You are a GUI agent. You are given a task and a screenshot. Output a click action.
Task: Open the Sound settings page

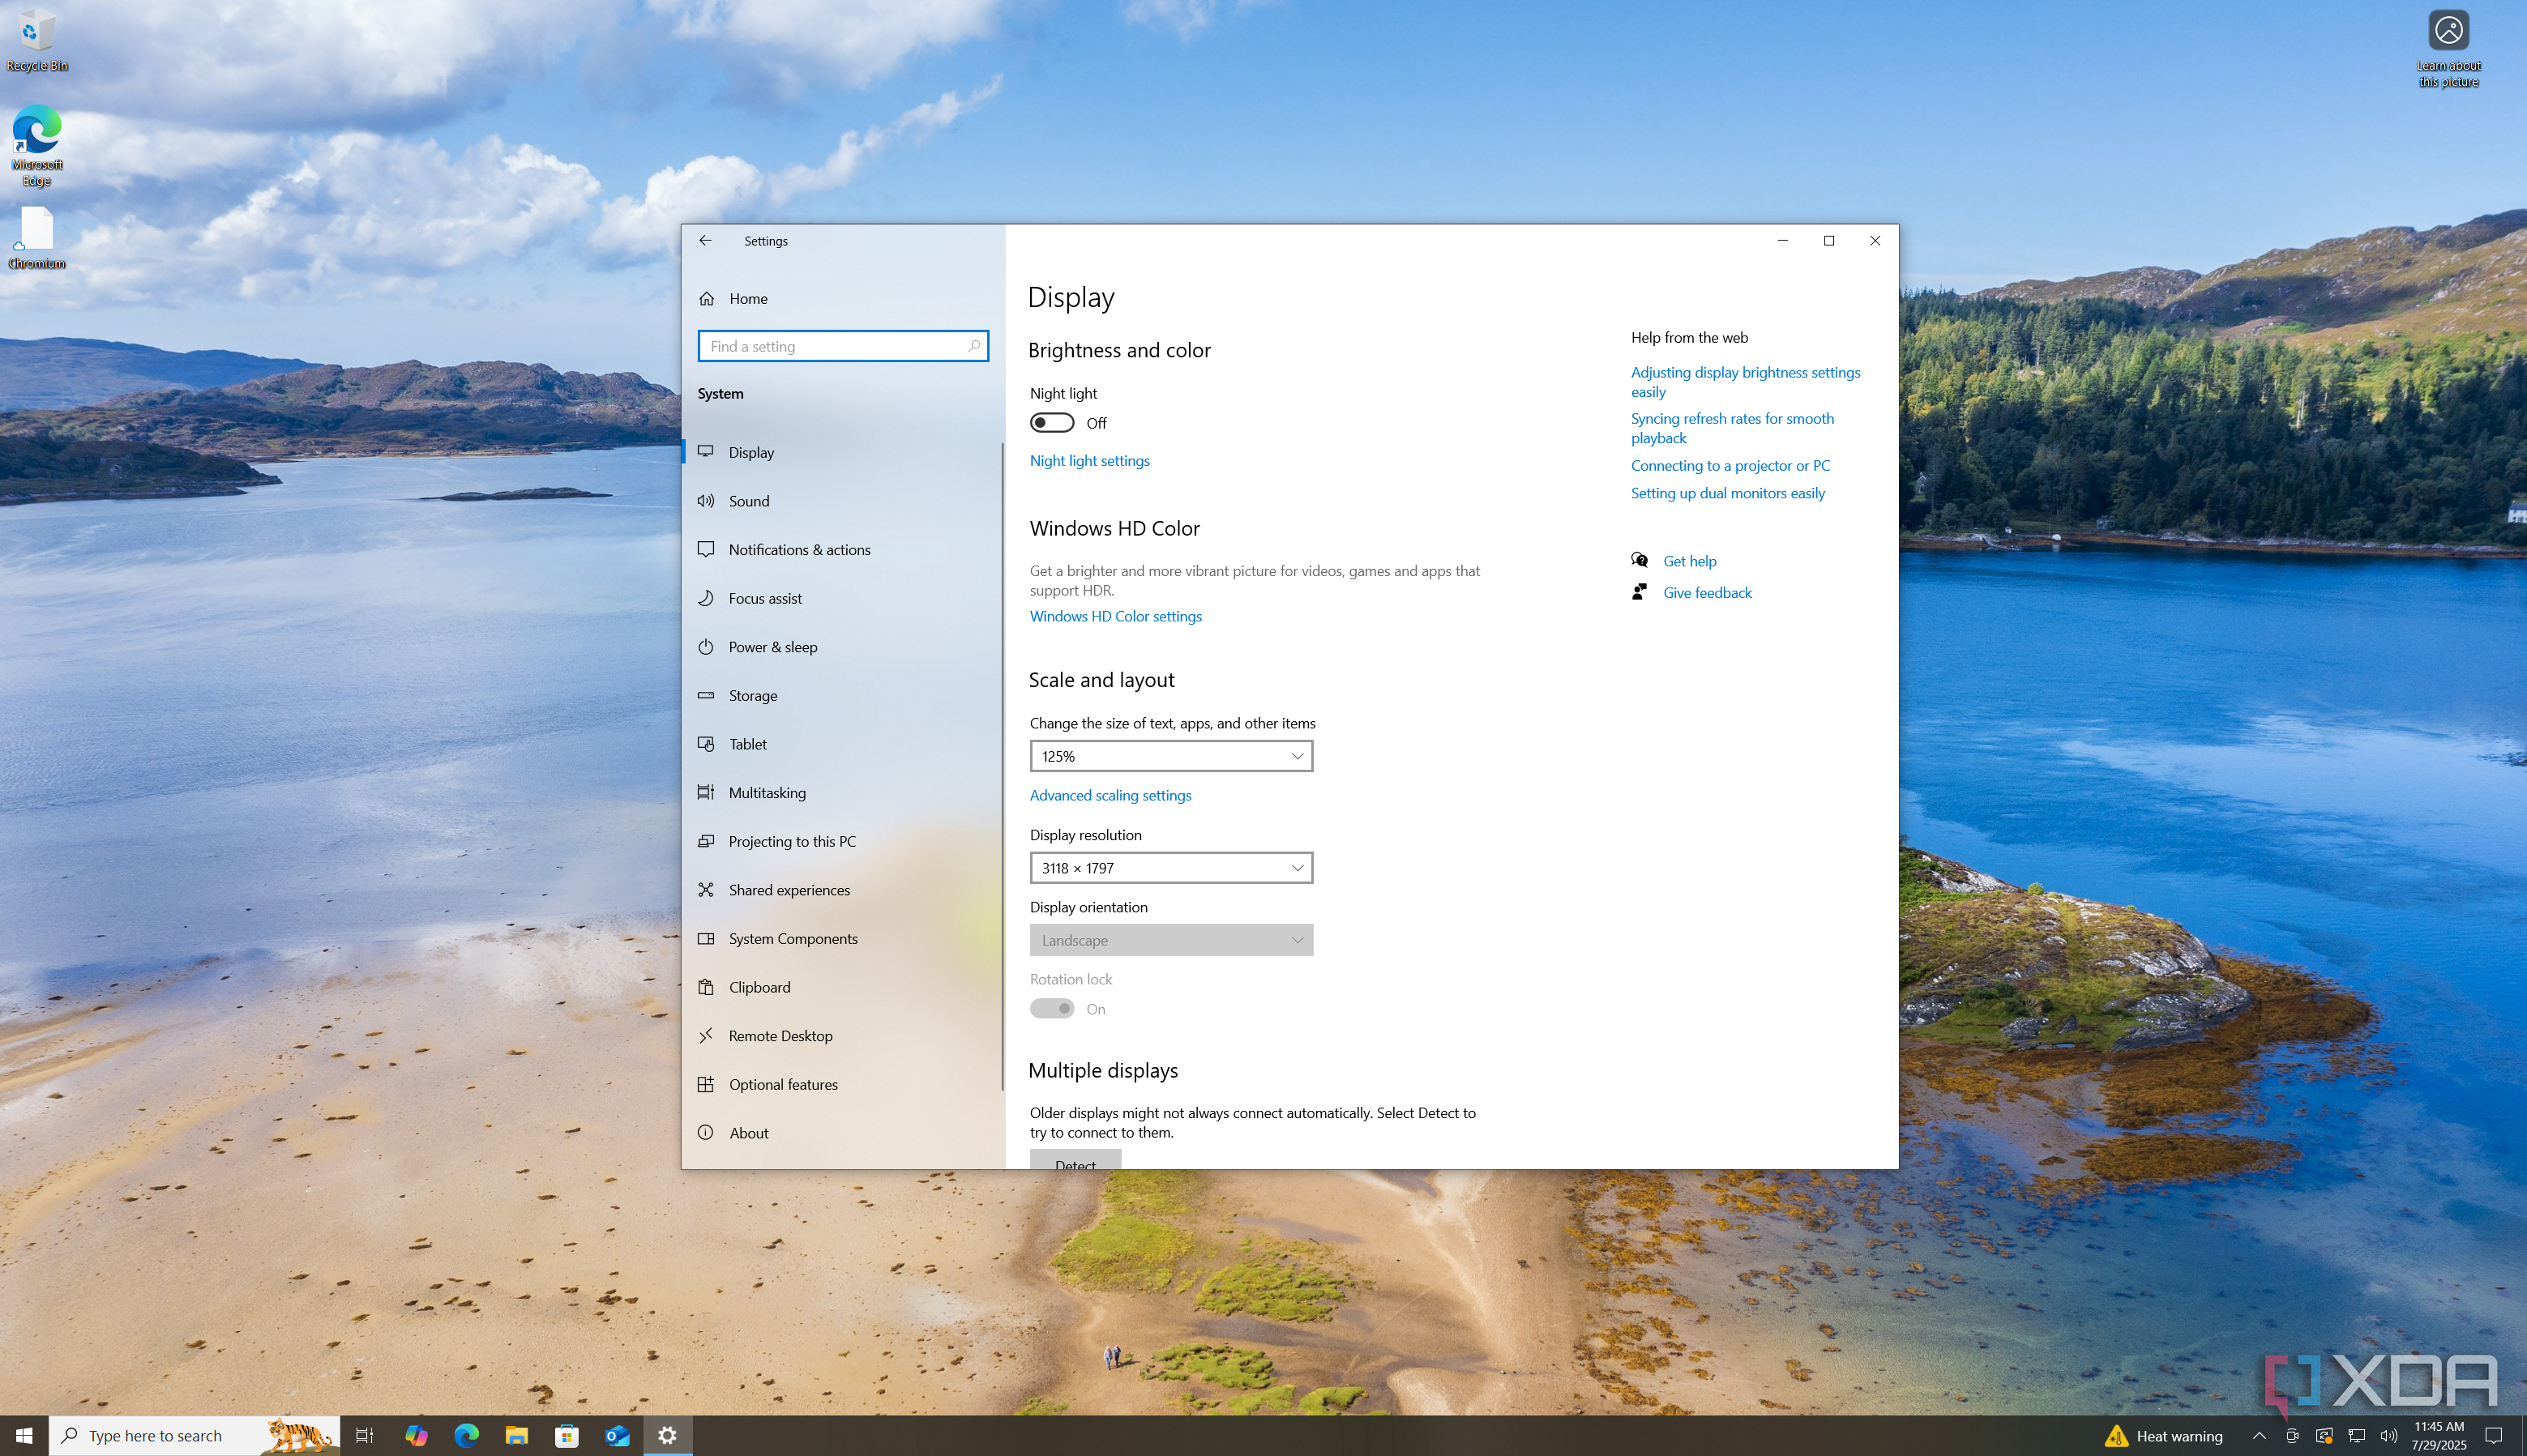pos(843,501)
